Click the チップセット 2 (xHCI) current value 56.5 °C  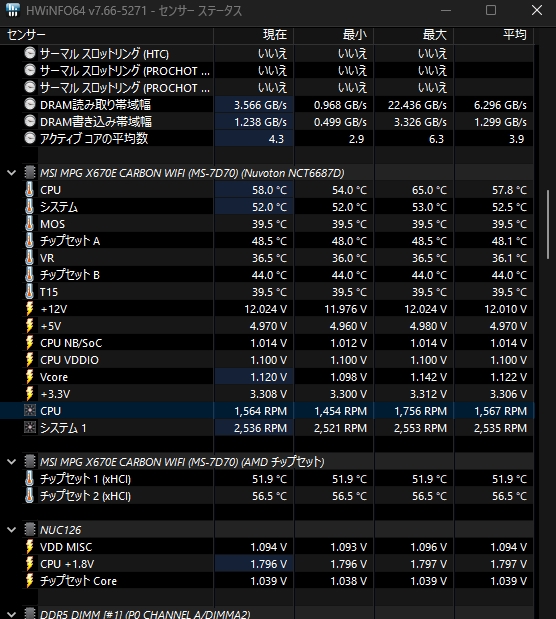coord(269,496)
